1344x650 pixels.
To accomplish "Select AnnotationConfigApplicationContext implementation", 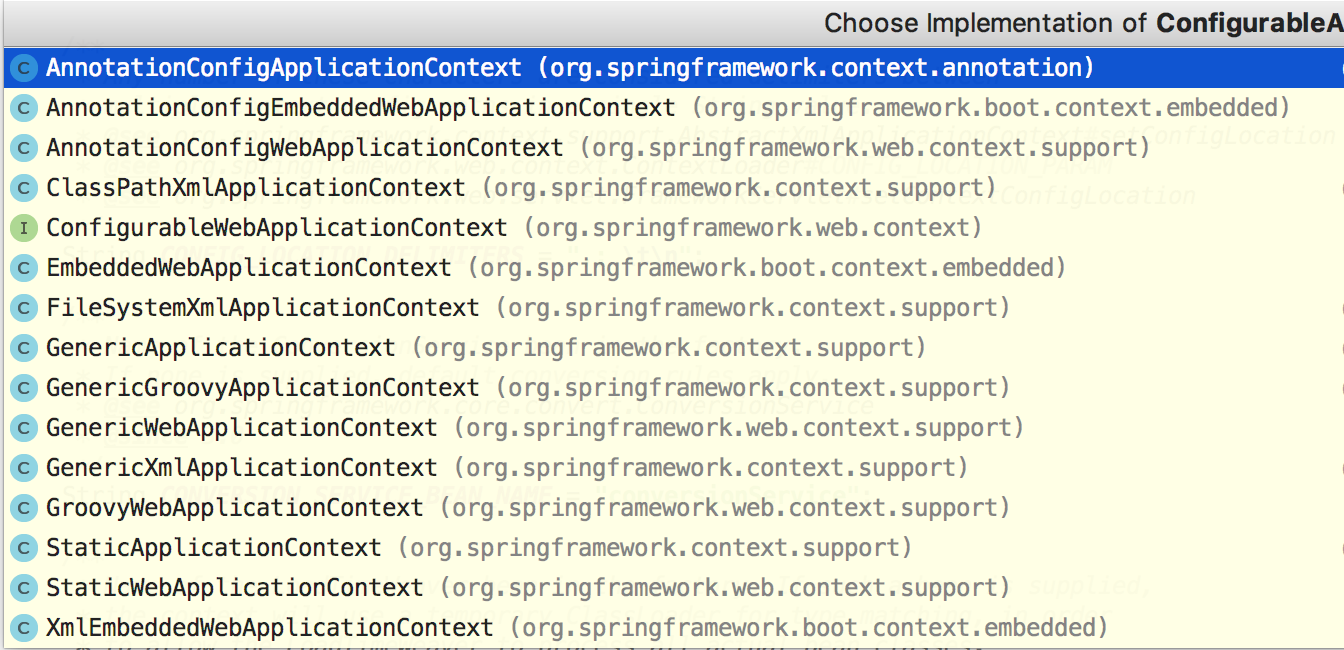I will [x=284, y=68].
